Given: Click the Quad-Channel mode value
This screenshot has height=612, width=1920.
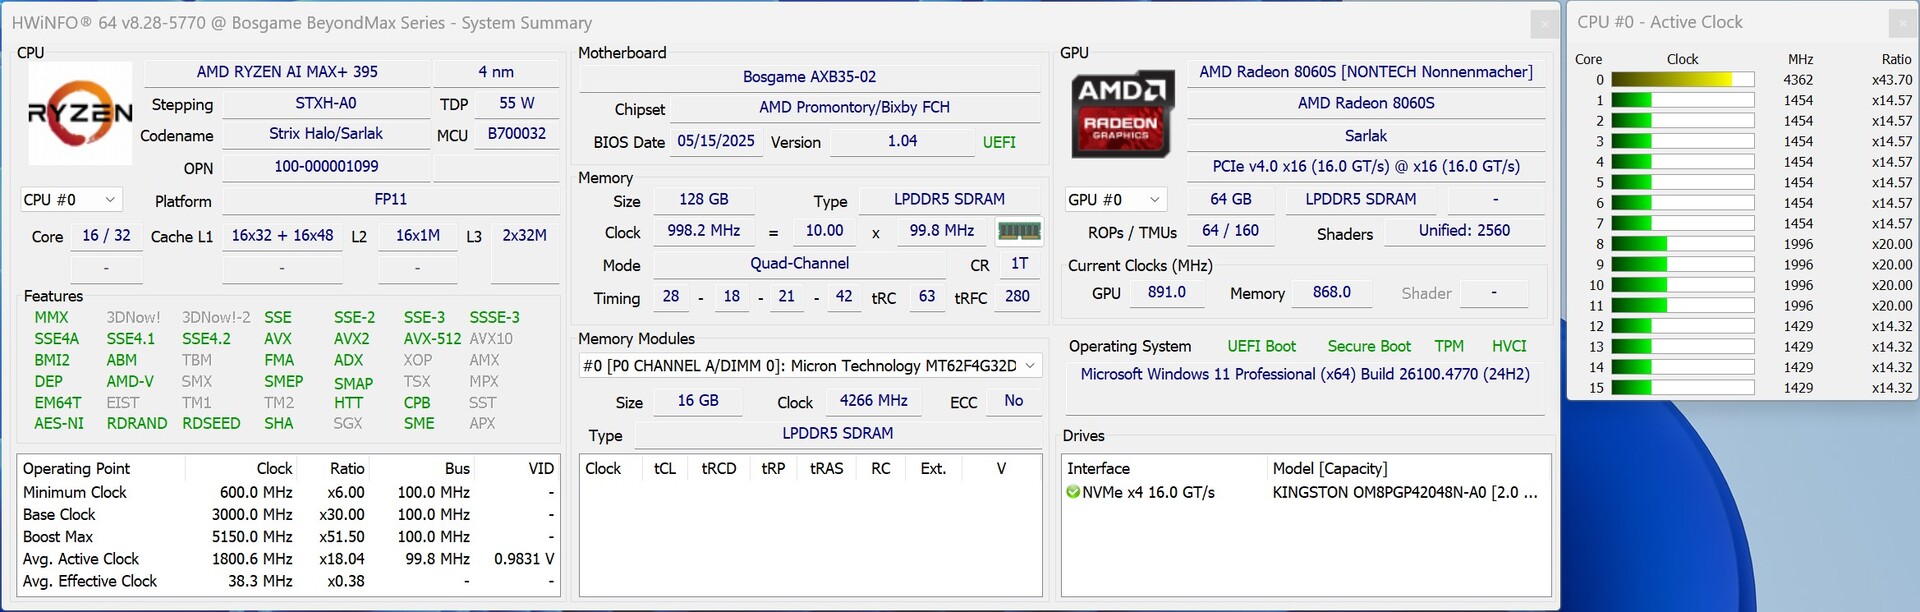Looking at the screenshot, I should tap(799, 264).
